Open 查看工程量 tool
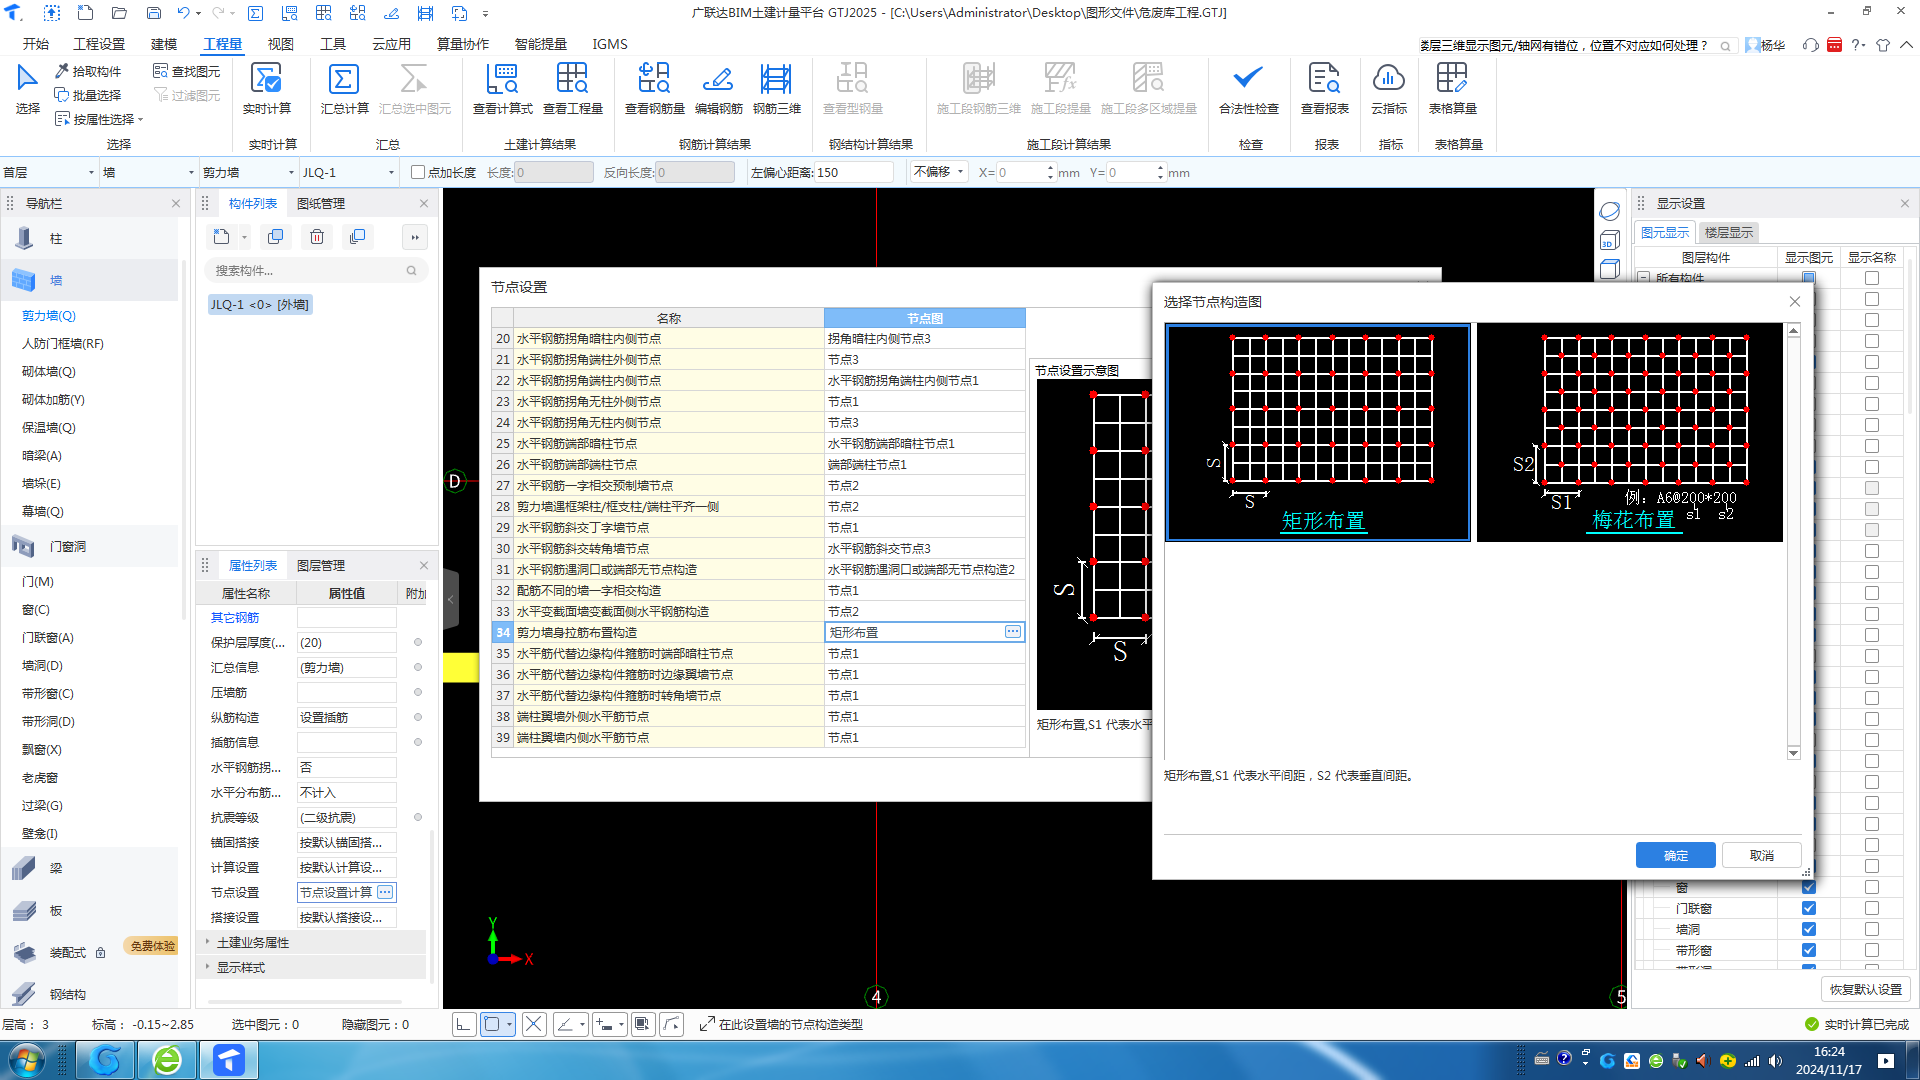1920x1080 pixels. tap(572, 88)
